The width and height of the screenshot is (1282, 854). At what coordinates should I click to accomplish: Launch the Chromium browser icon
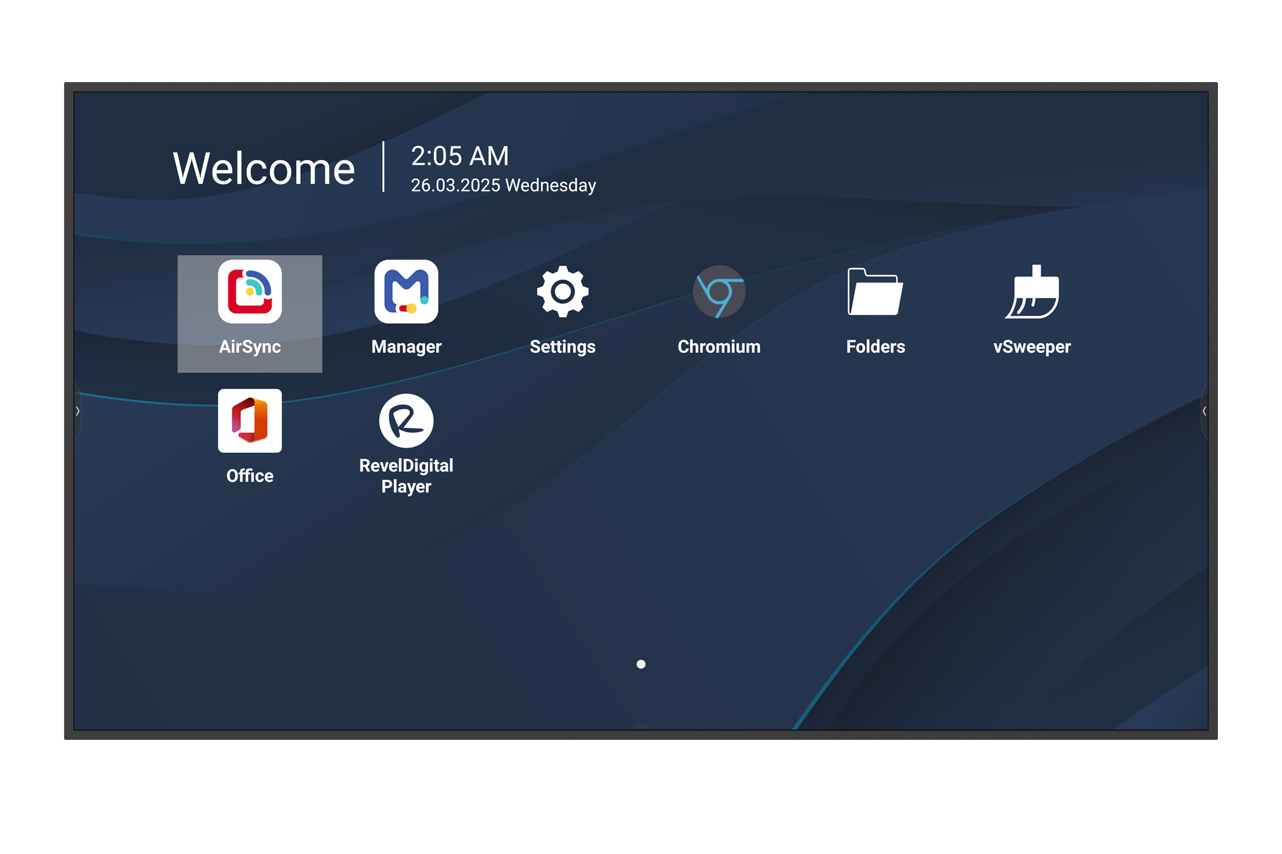718,292
